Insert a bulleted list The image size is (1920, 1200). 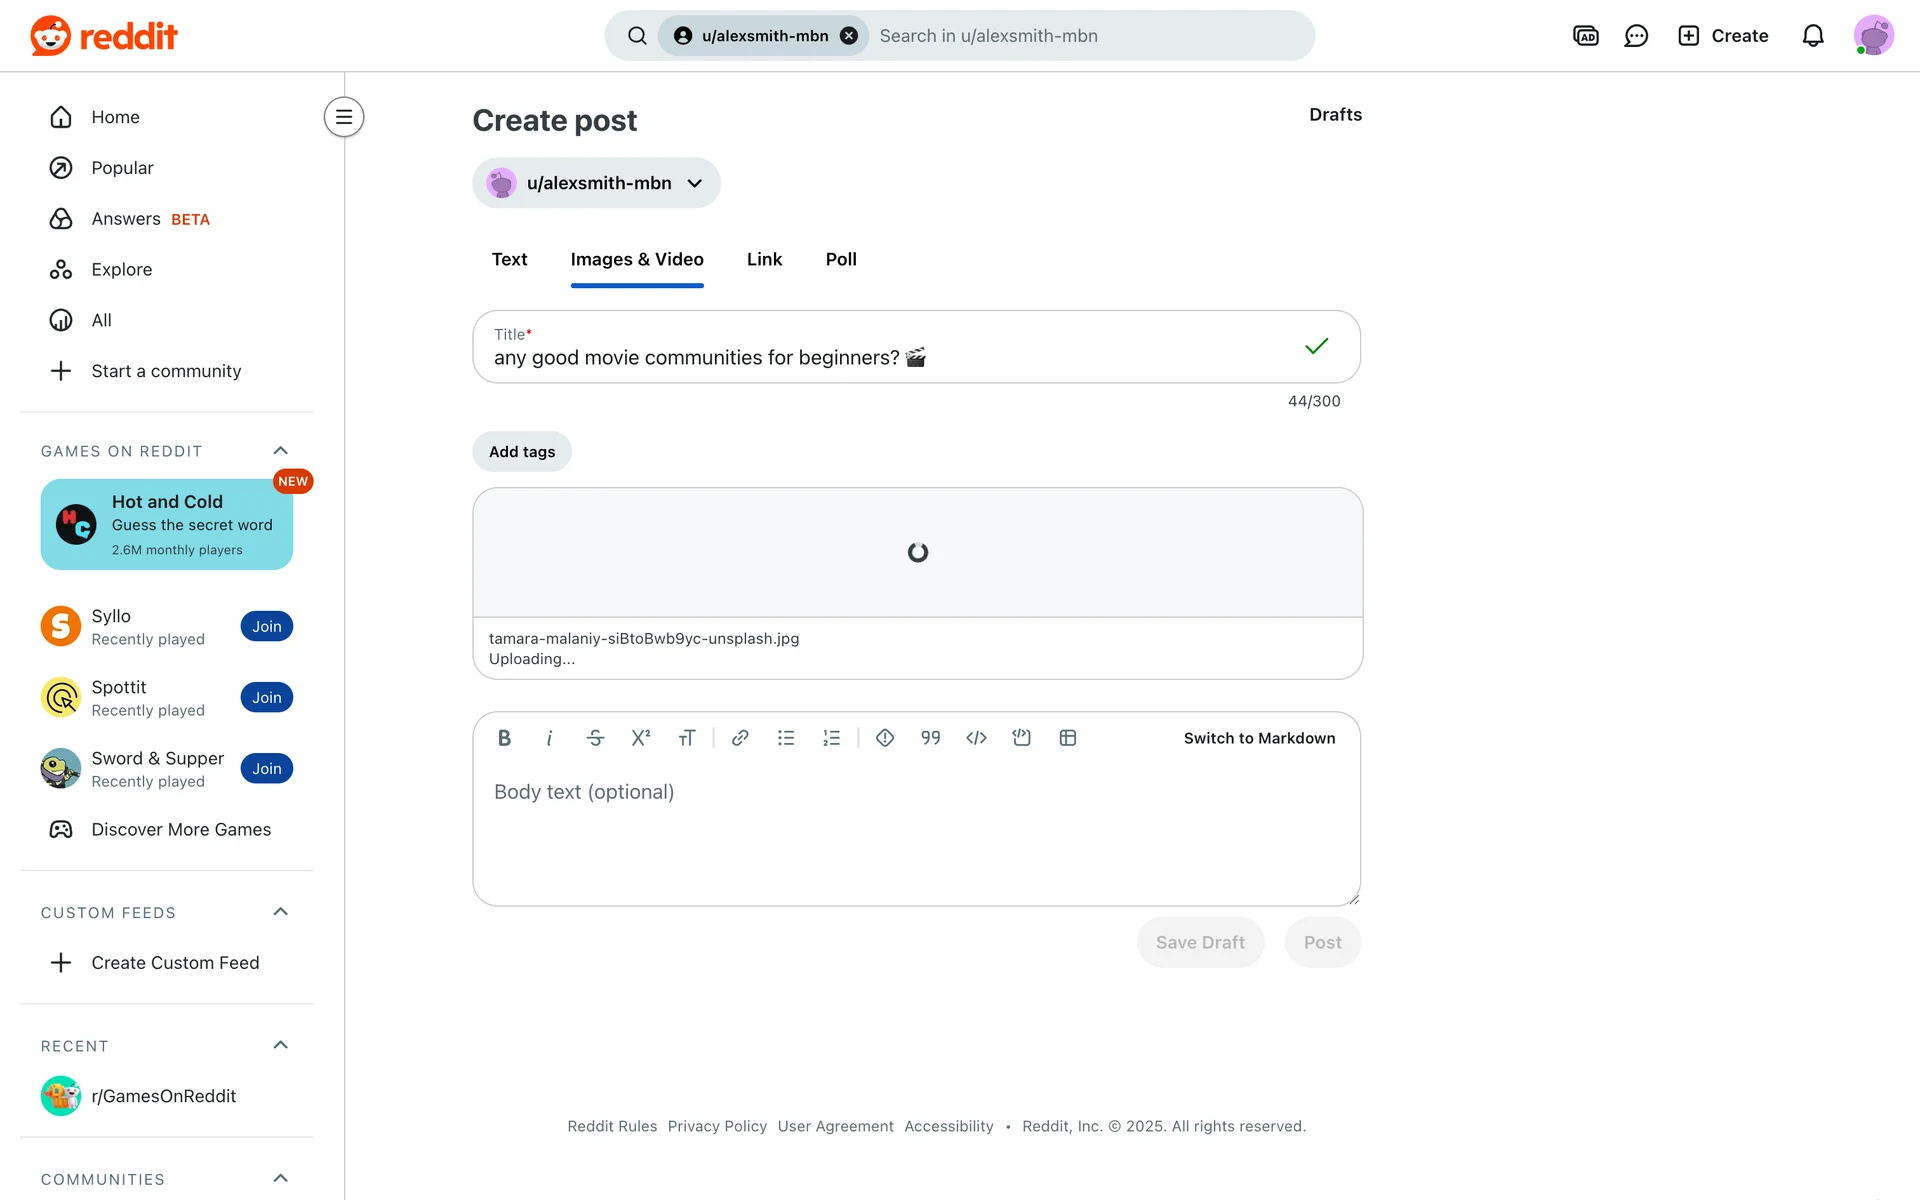point(786,738)
